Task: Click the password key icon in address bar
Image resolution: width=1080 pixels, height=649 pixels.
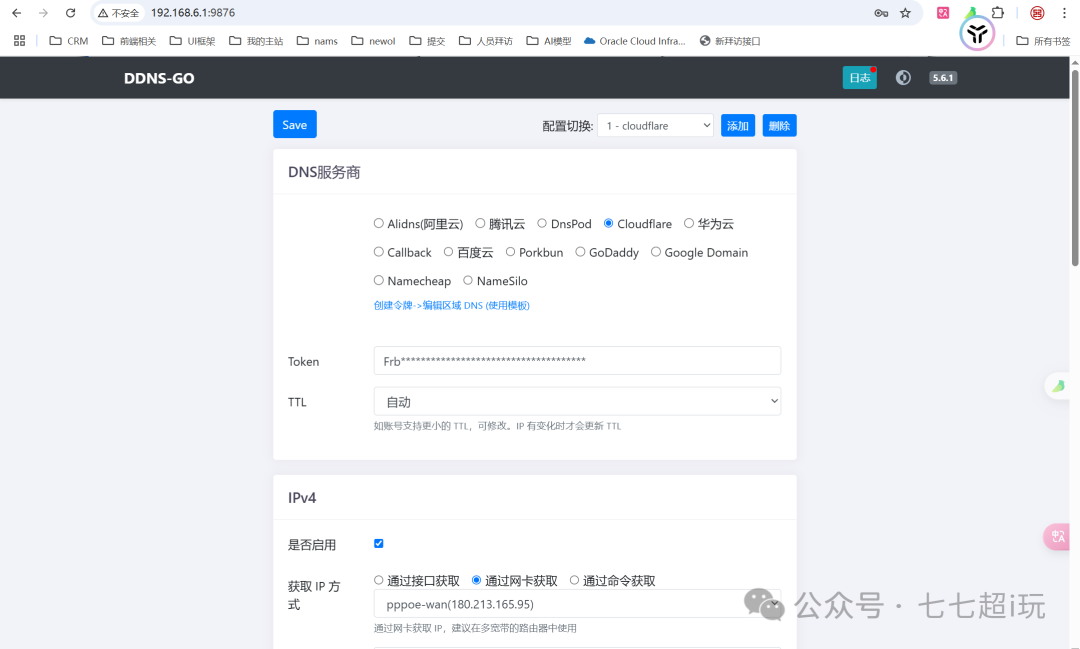Action: (x=881, y=13)
